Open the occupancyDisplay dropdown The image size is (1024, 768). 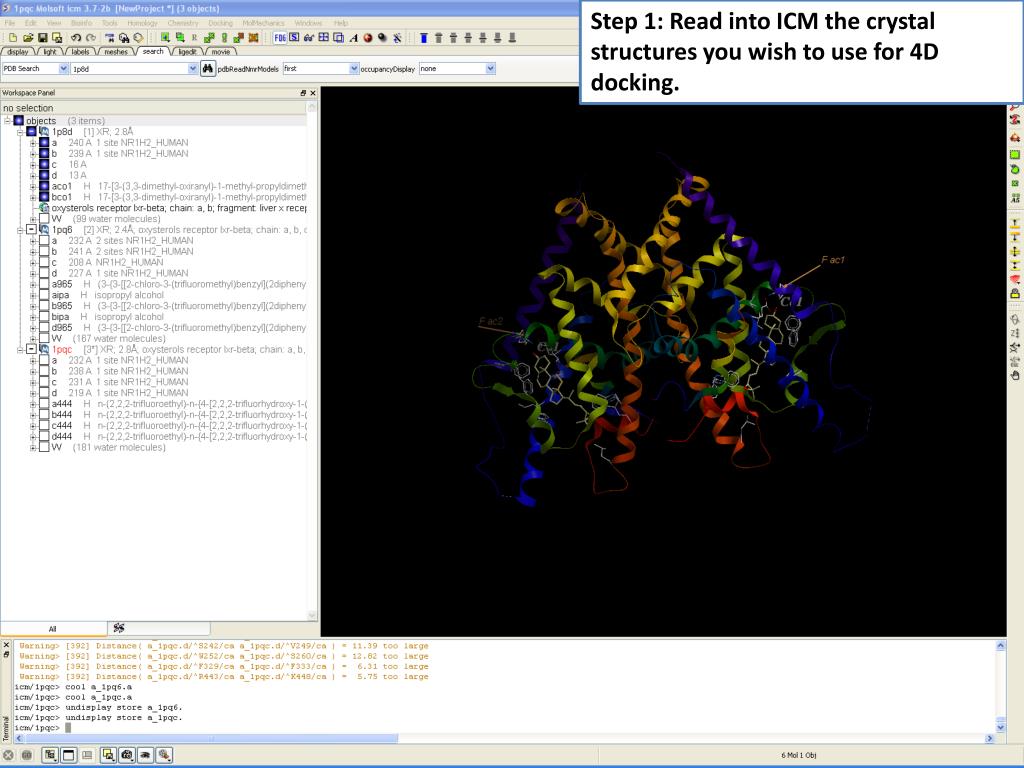490,69
